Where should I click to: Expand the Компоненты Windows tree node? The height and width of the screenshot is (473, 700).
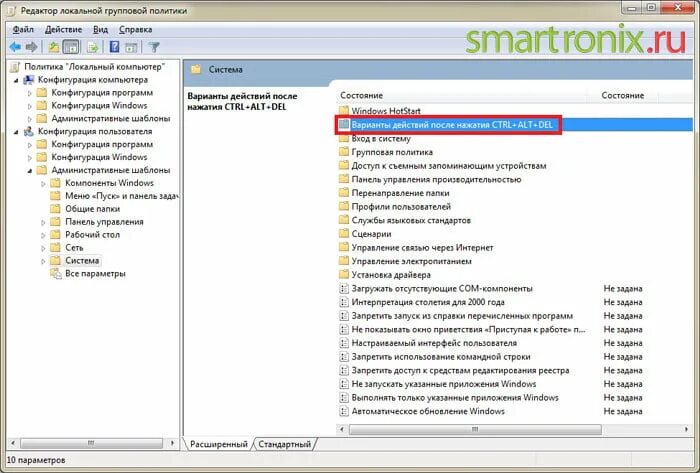point(43,183)
